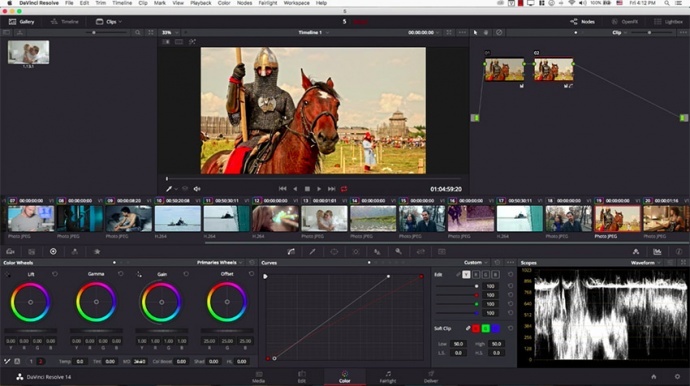
Task: Toggle the Lightbox view
Action: (668, 22)
